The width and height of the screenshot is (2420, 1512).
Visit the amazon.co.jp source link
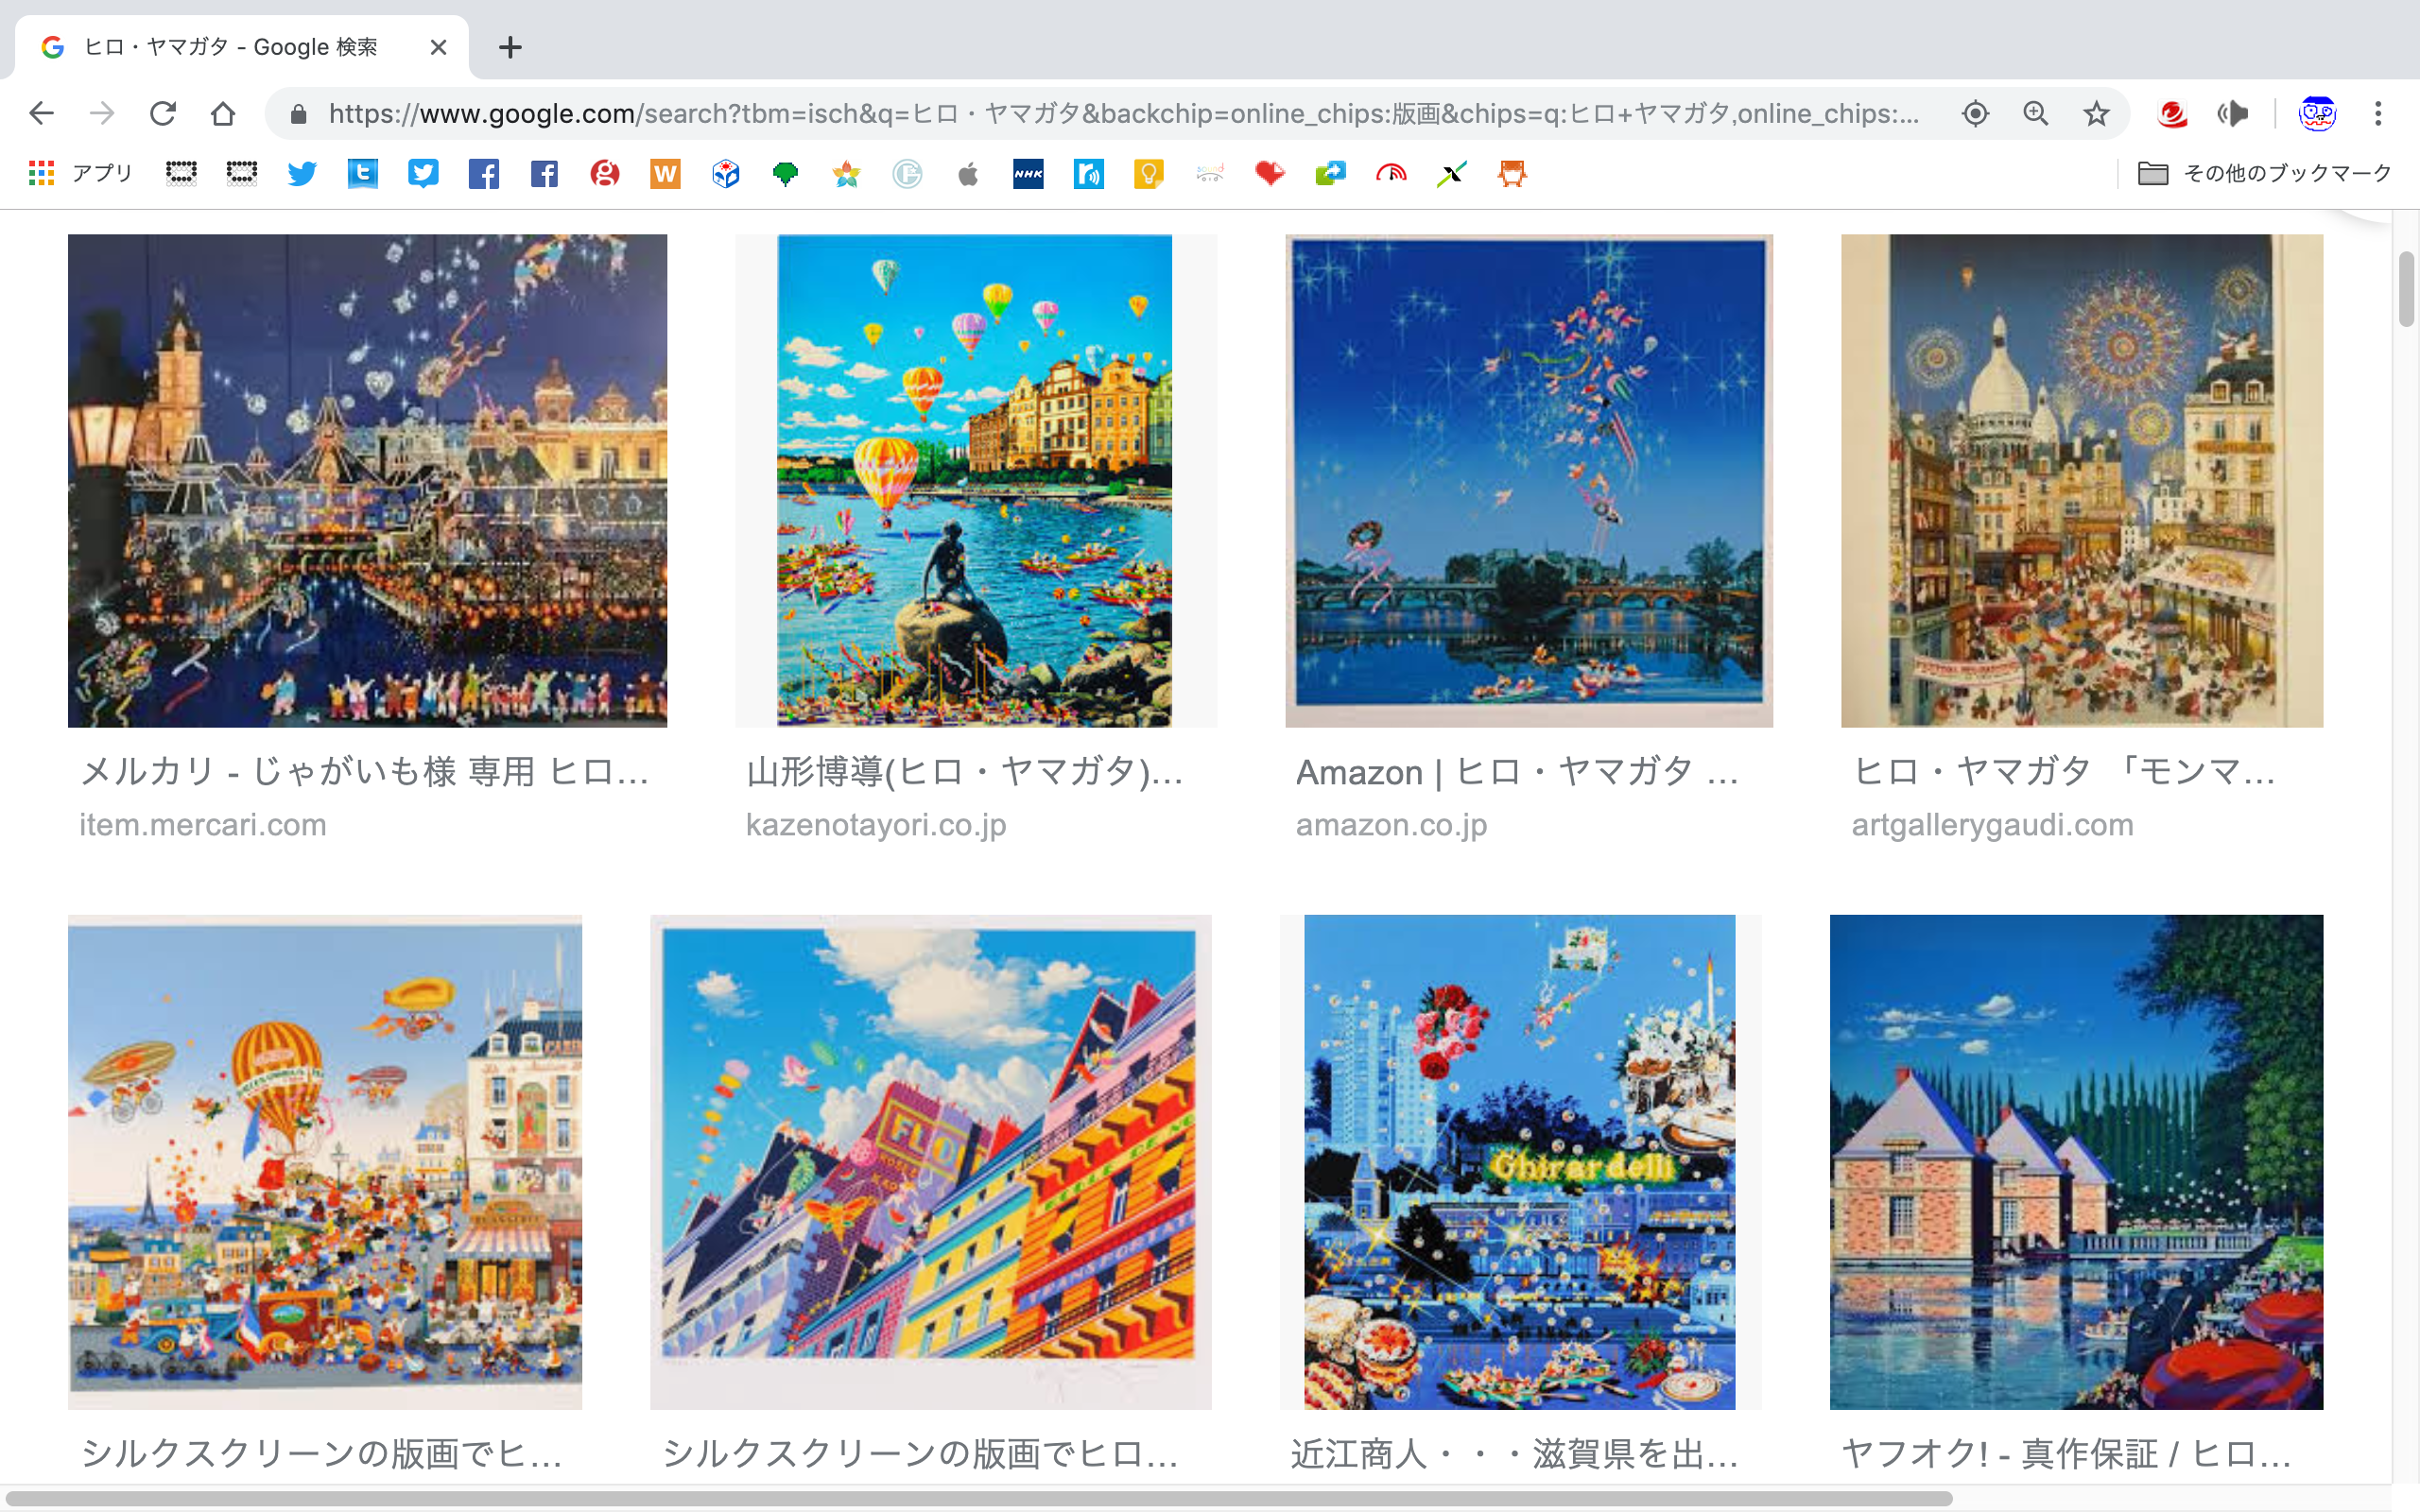pyautogui.click(x=1392, y=825)
